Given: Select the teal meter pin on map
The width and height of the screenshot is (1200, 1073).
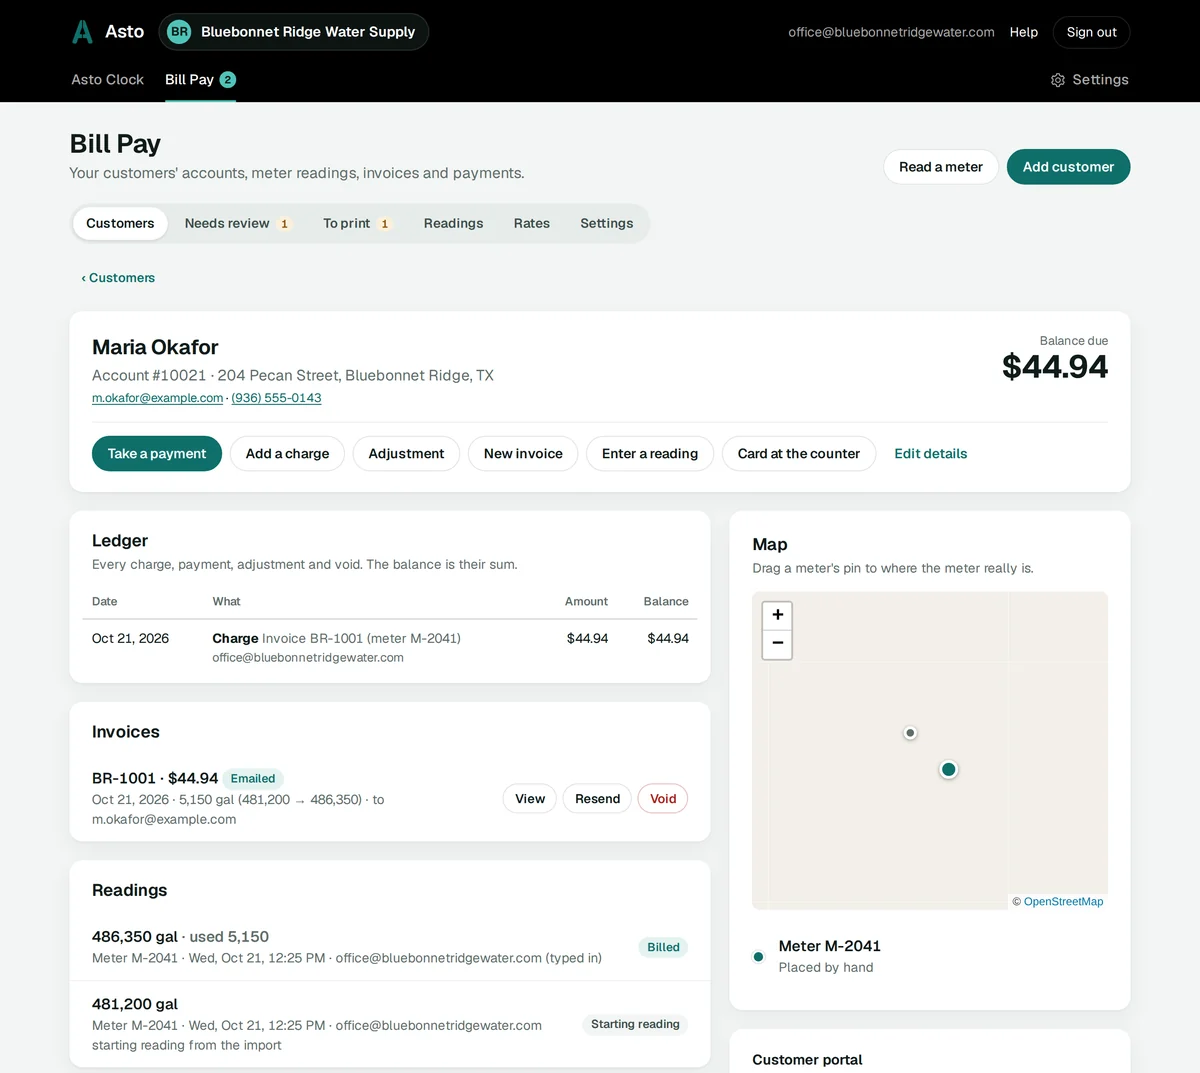Looking at the screenshot, I should tap(949, 769).
